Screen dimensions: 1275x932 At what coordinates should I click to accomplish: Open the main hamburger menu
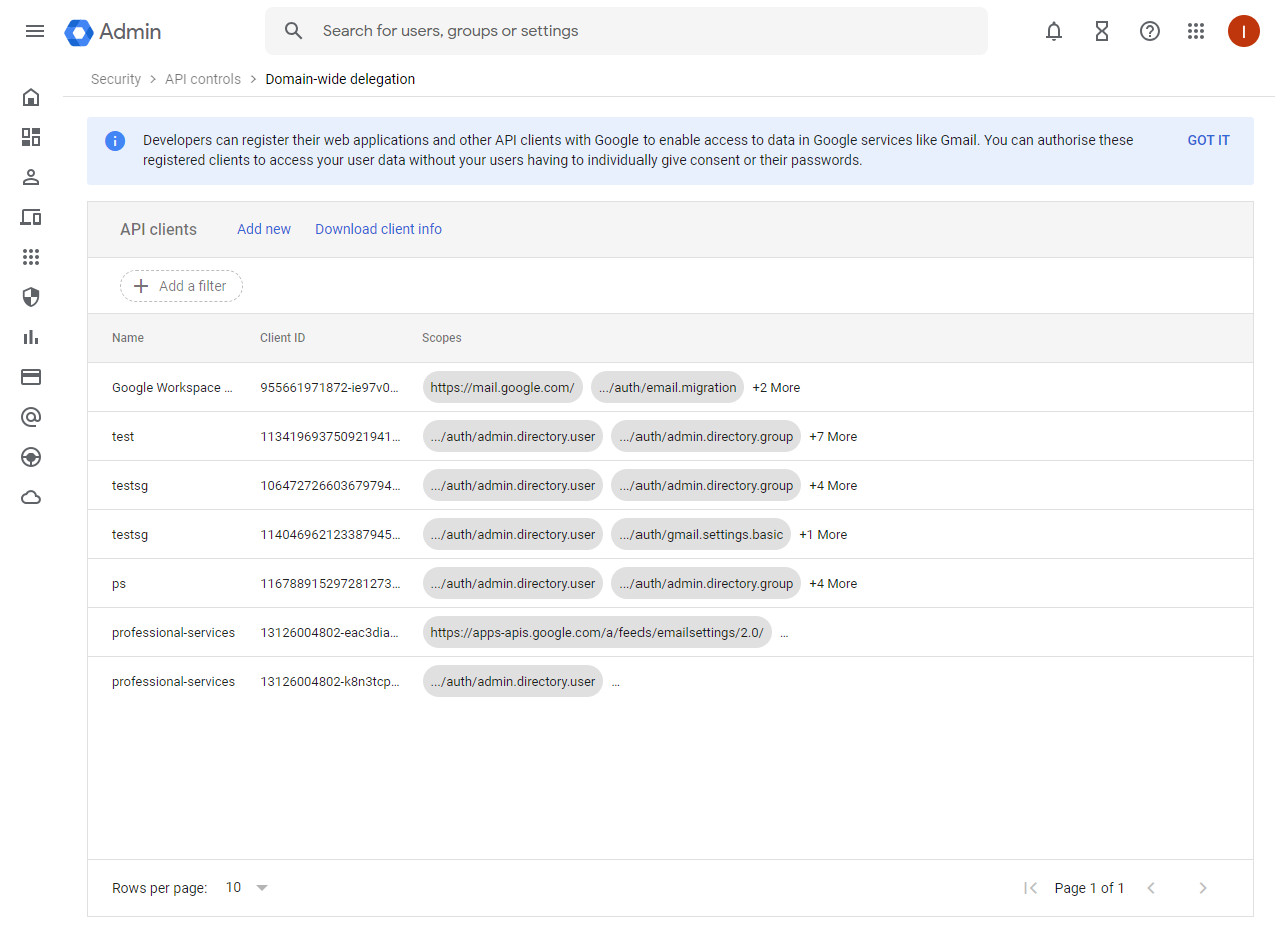click(35, 31)
